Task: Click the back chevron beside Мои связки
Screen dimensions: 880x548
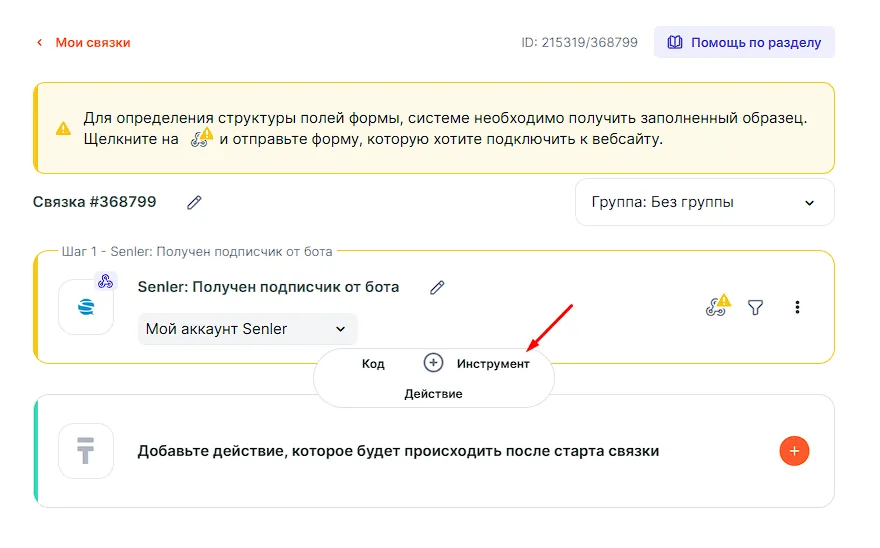Action: coord(40,43)
